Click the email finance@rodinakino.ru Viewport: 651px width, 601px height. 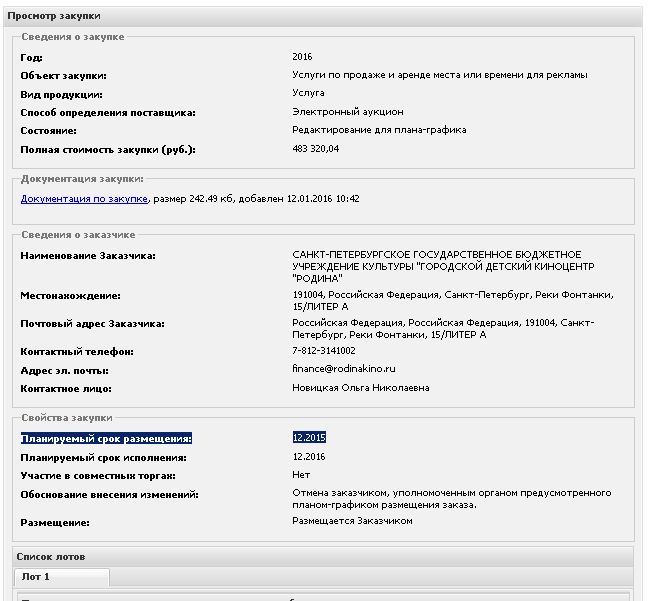[344, 369]
